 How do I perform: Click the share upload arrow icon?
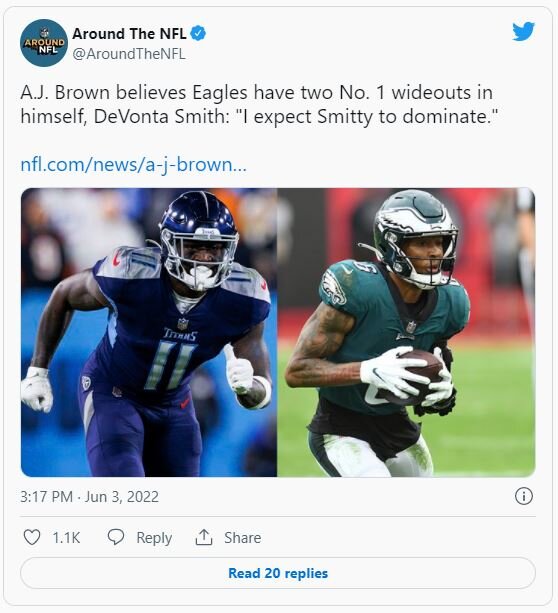coord(204,537)
